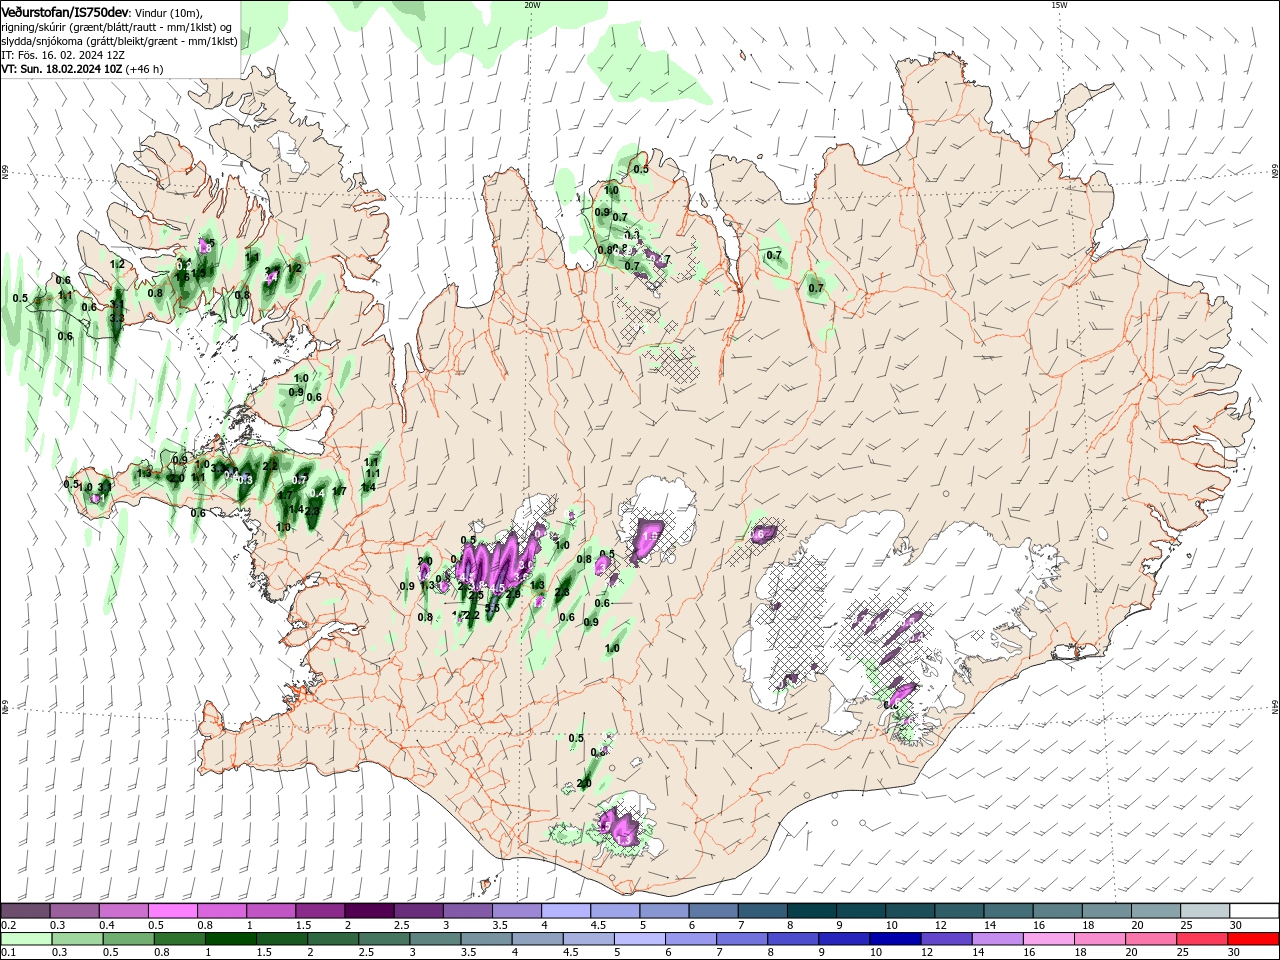
Task: Select the 'IT: Fös. 16. 02. 2024 12Z' line
Action: tap(63, 55)
